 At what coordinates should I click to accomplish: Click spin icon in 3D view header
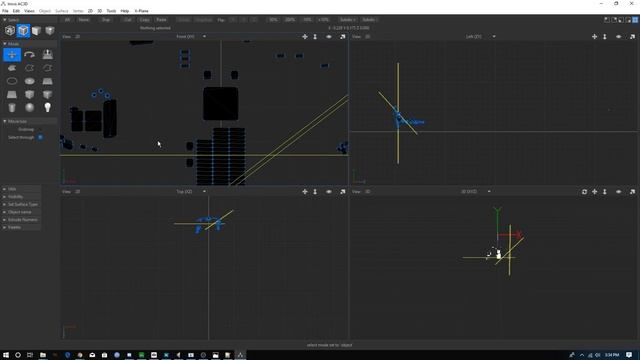tap(584, 191)
